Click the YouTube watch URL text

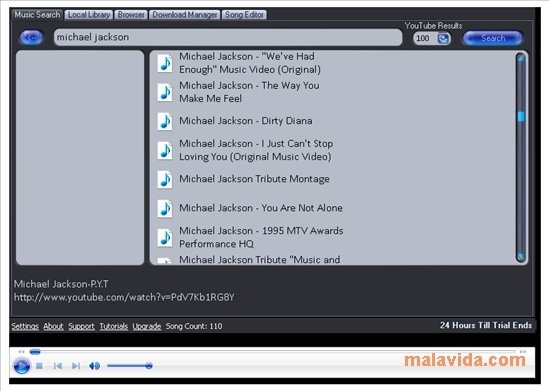tap(124, 297)
